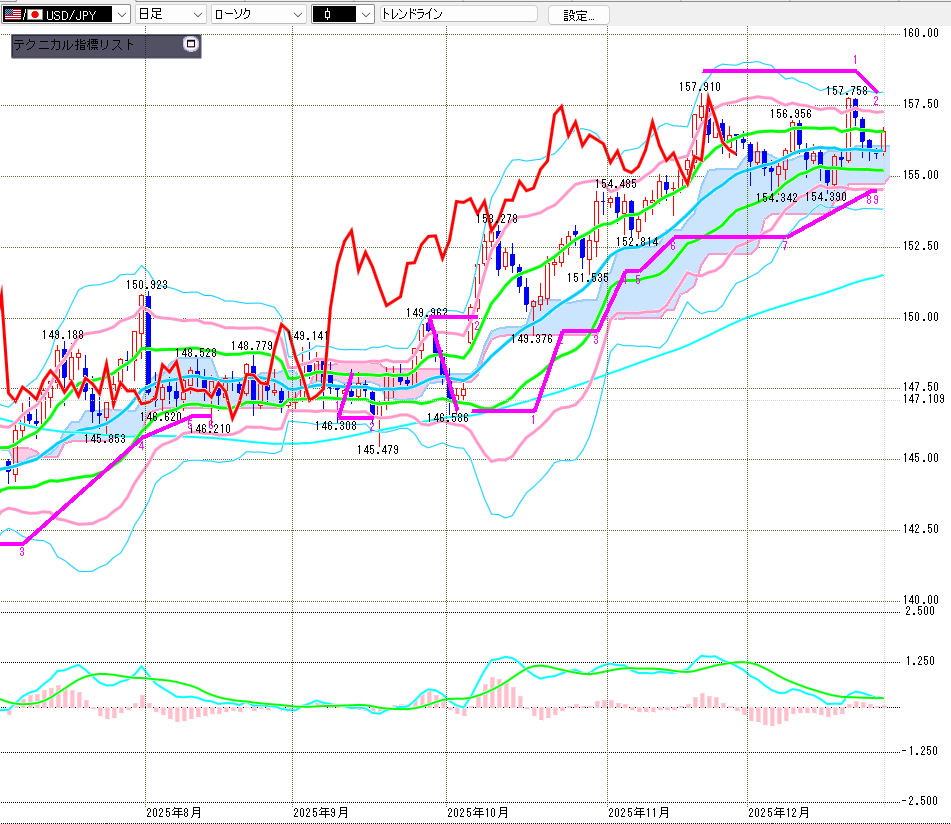
Task: Select the 2025年8月 date label on the timeline
Action: (x=173, y=813)
